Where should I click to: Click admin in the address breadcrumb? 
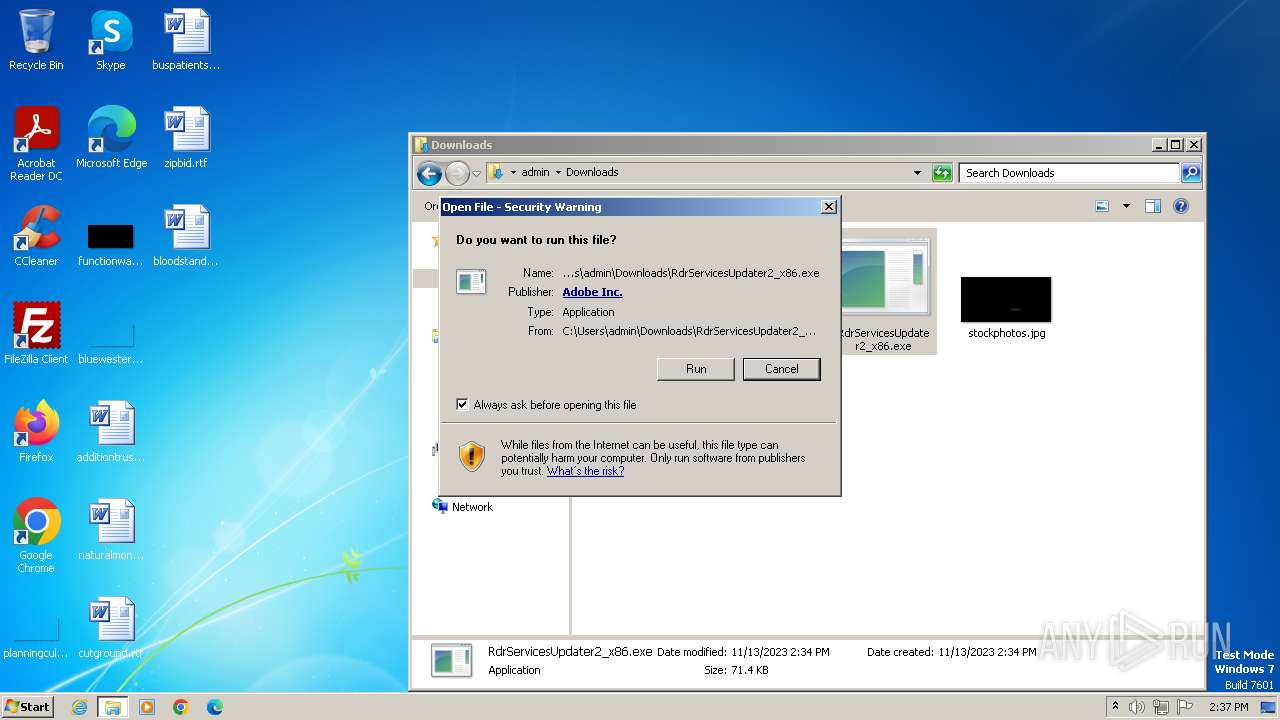click(535, 172)
